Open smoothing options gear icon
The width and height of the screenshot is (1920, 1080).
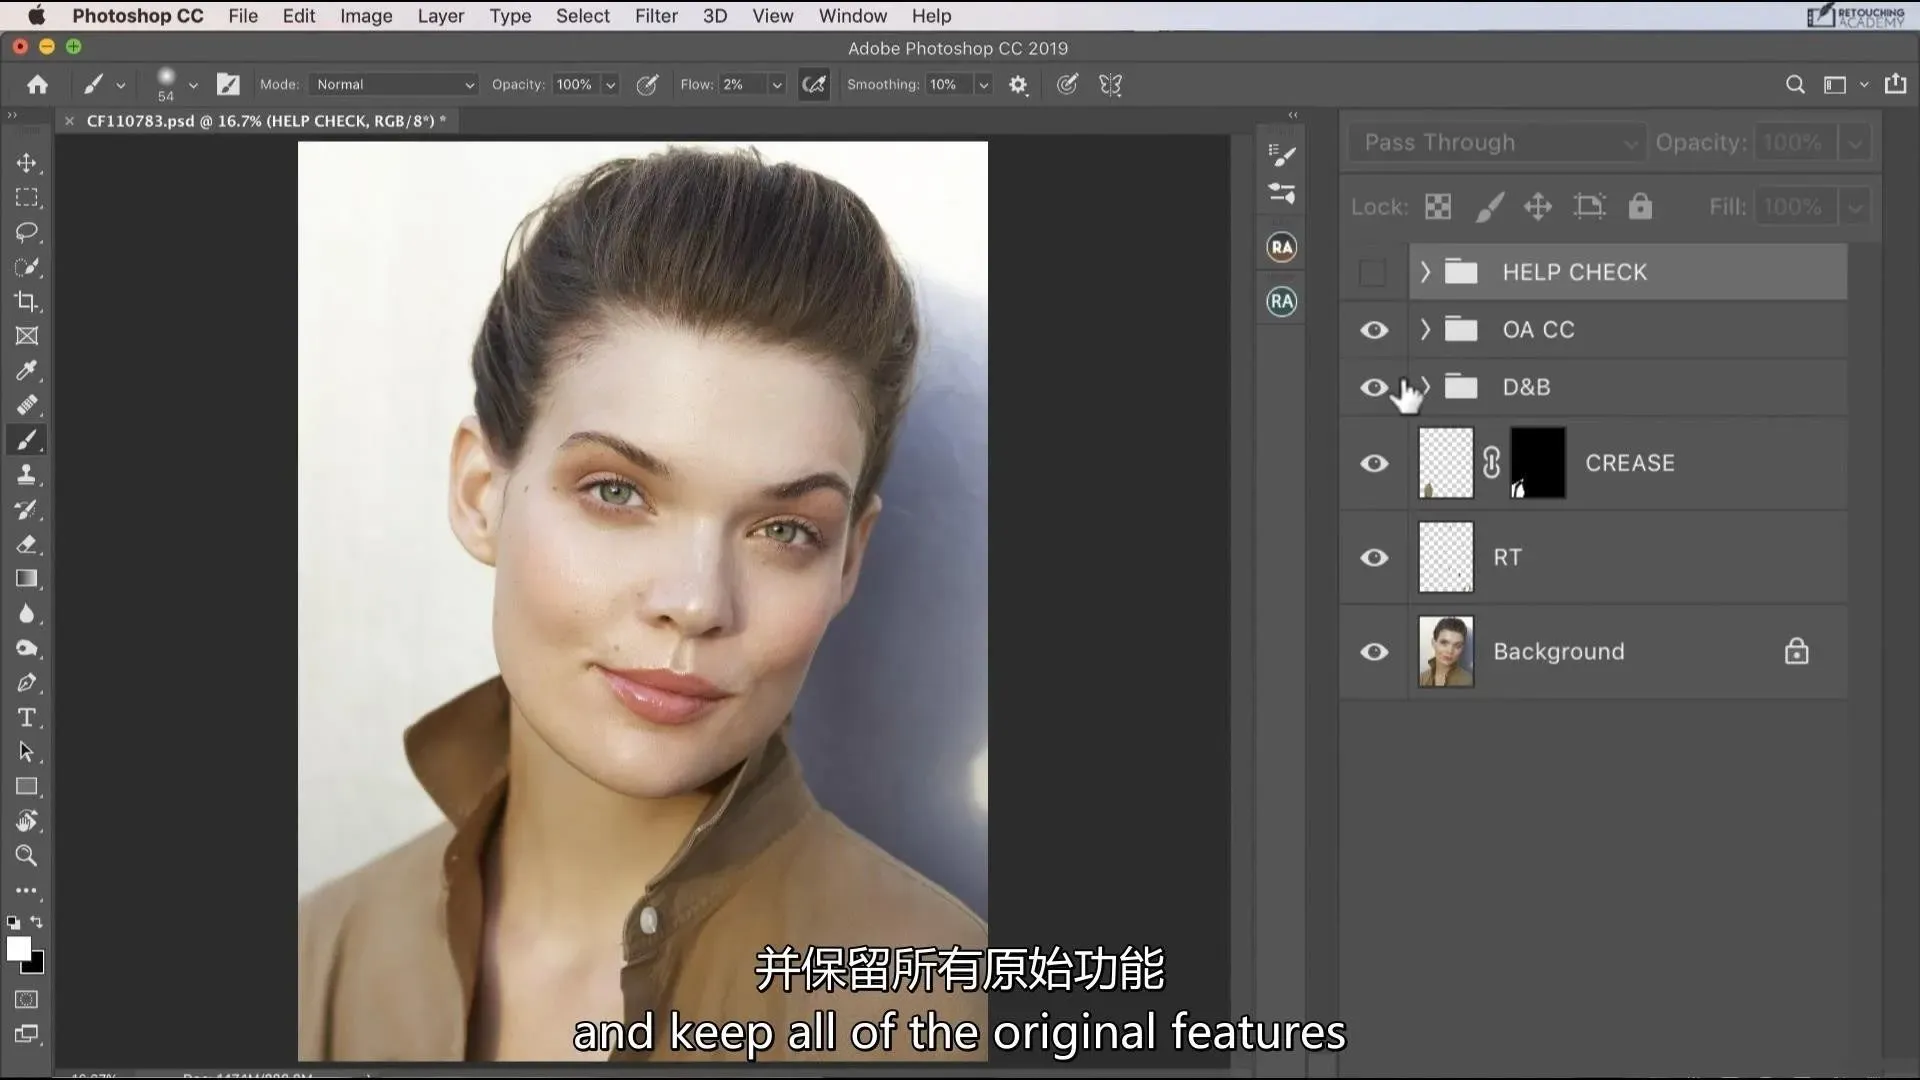(x=1018, y=85)
